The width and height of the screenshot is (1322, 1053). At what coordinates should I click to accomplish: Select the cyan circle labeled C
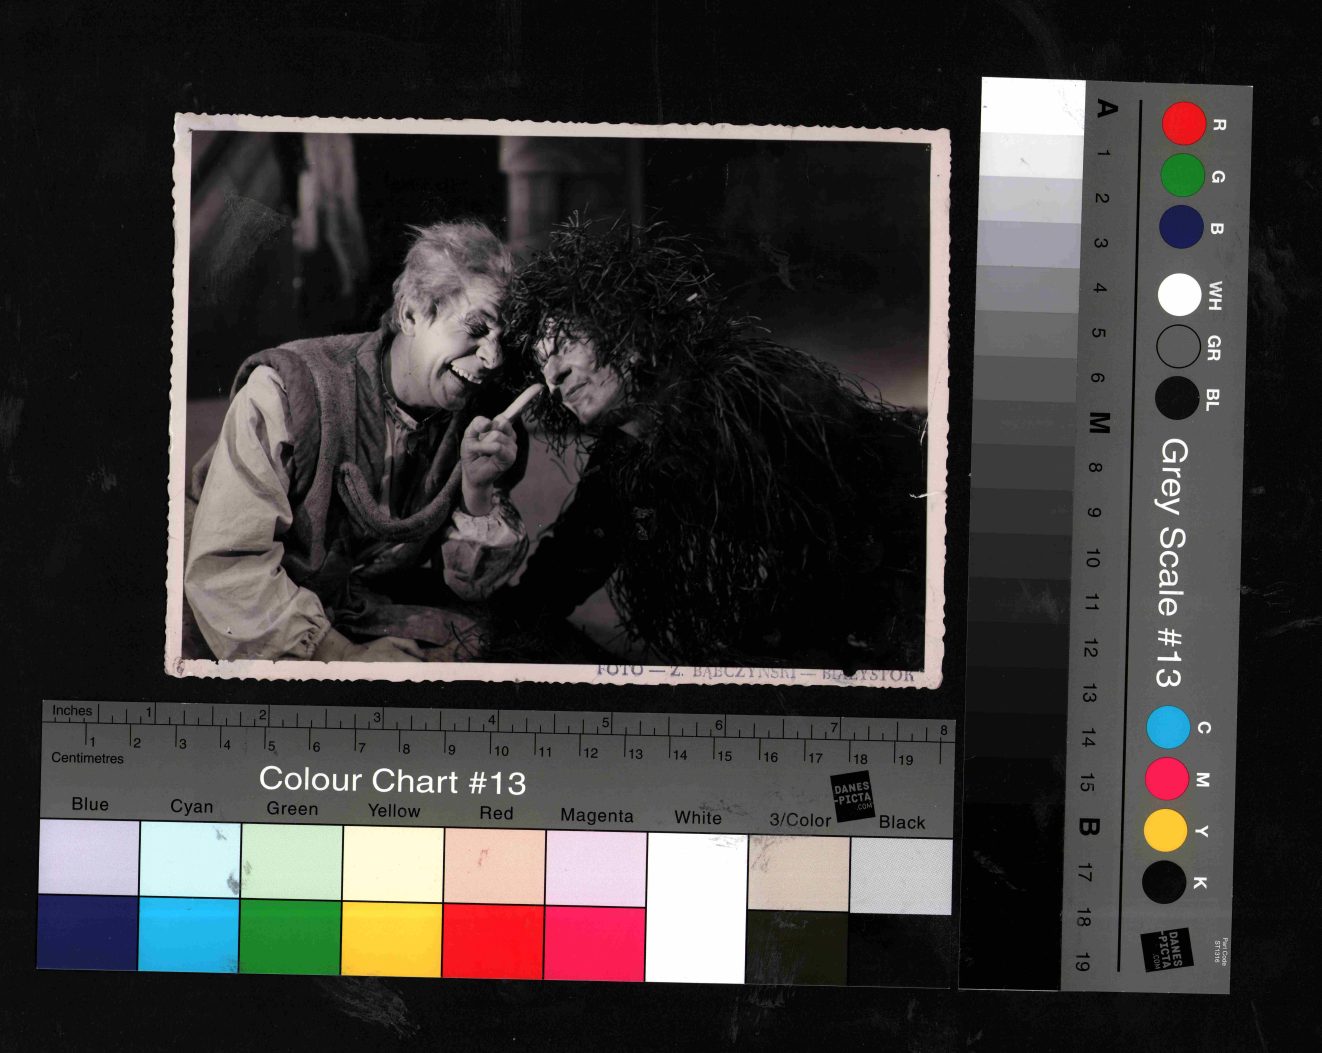click(x=1168, y=728)
